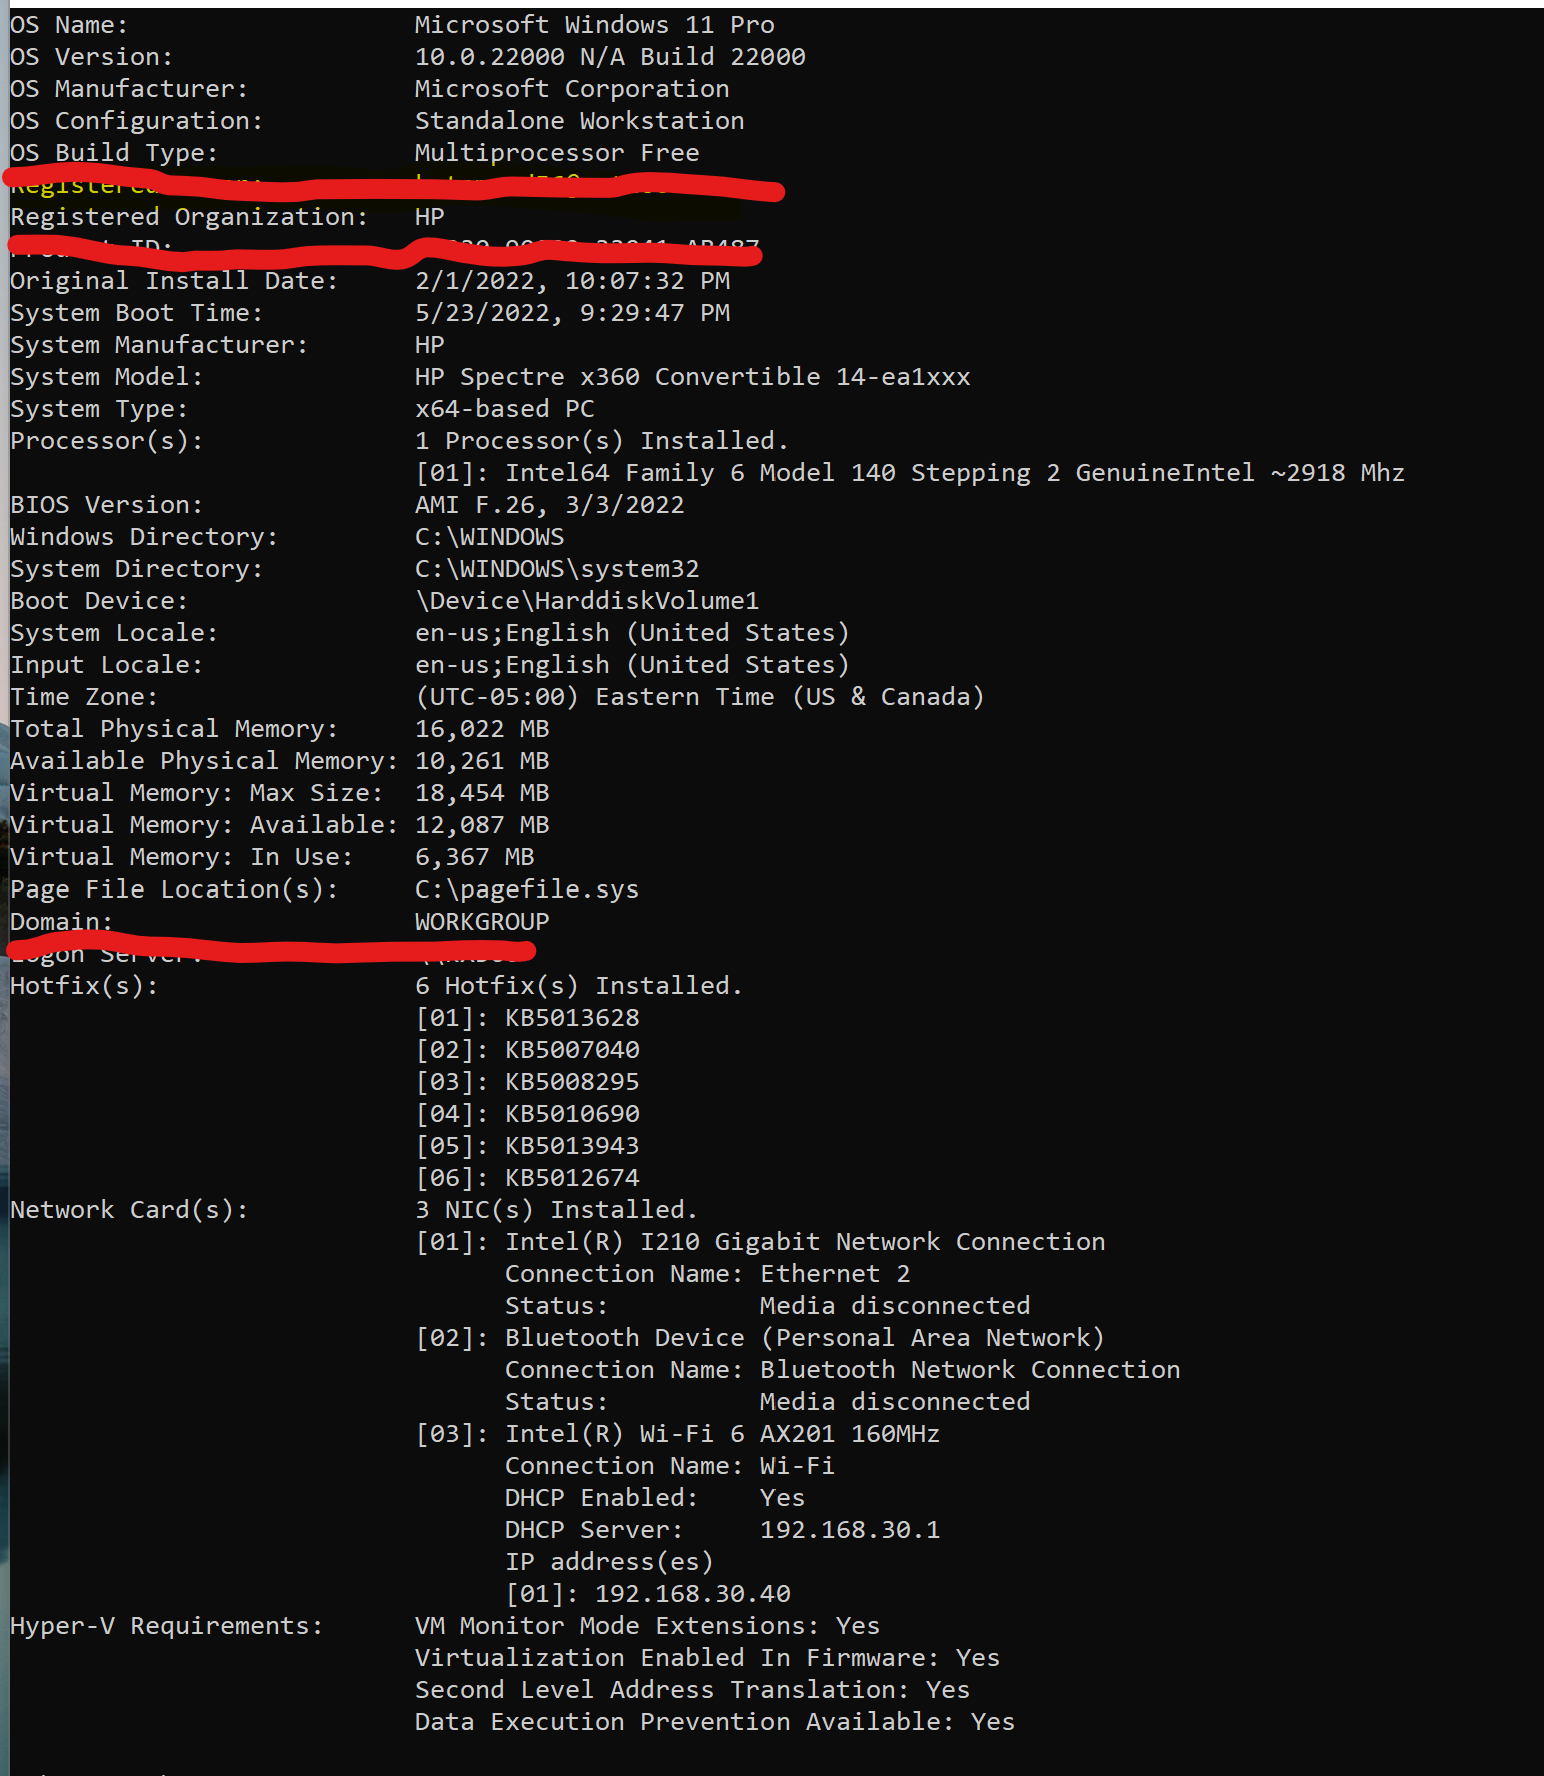Click 'Virtualization Enabled In Firmware: Yes' line
1544x1776 pixels.
(x=708, y=1657)
